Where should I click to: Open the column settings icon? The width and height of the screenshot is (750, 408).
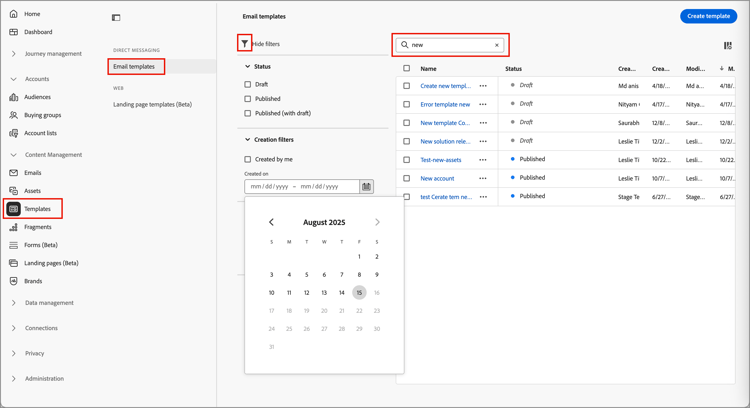coord(728,45)
